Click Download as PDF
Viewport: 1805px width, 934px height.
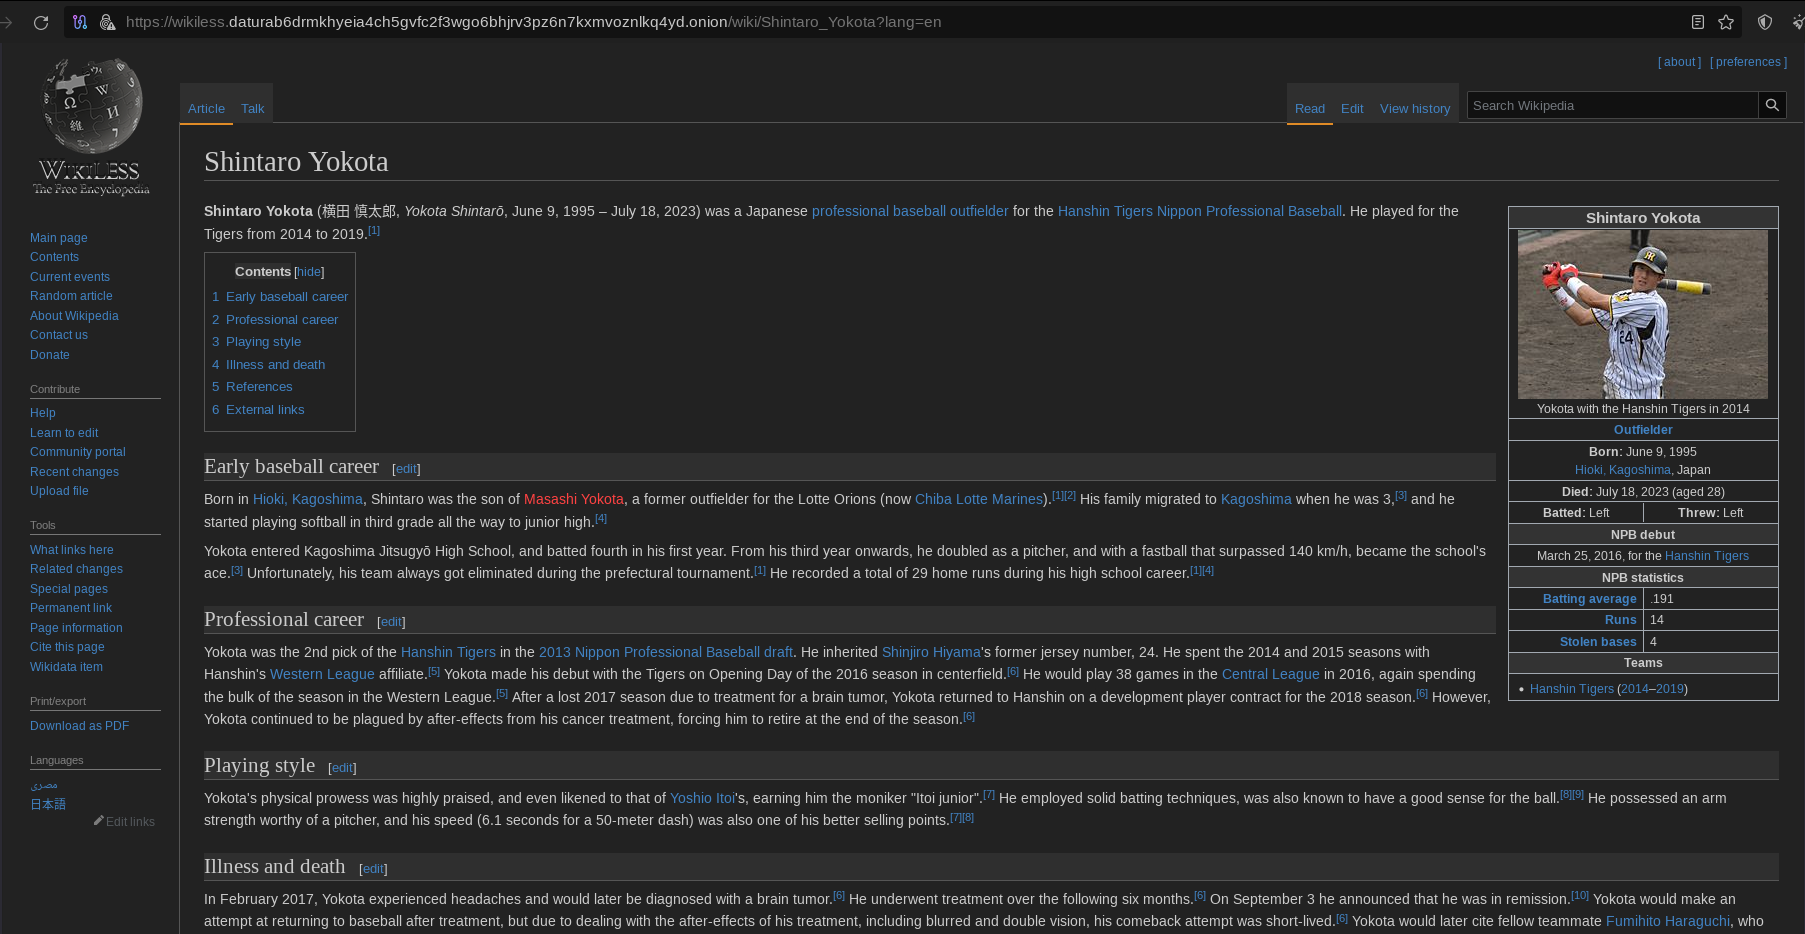[79, 726]
